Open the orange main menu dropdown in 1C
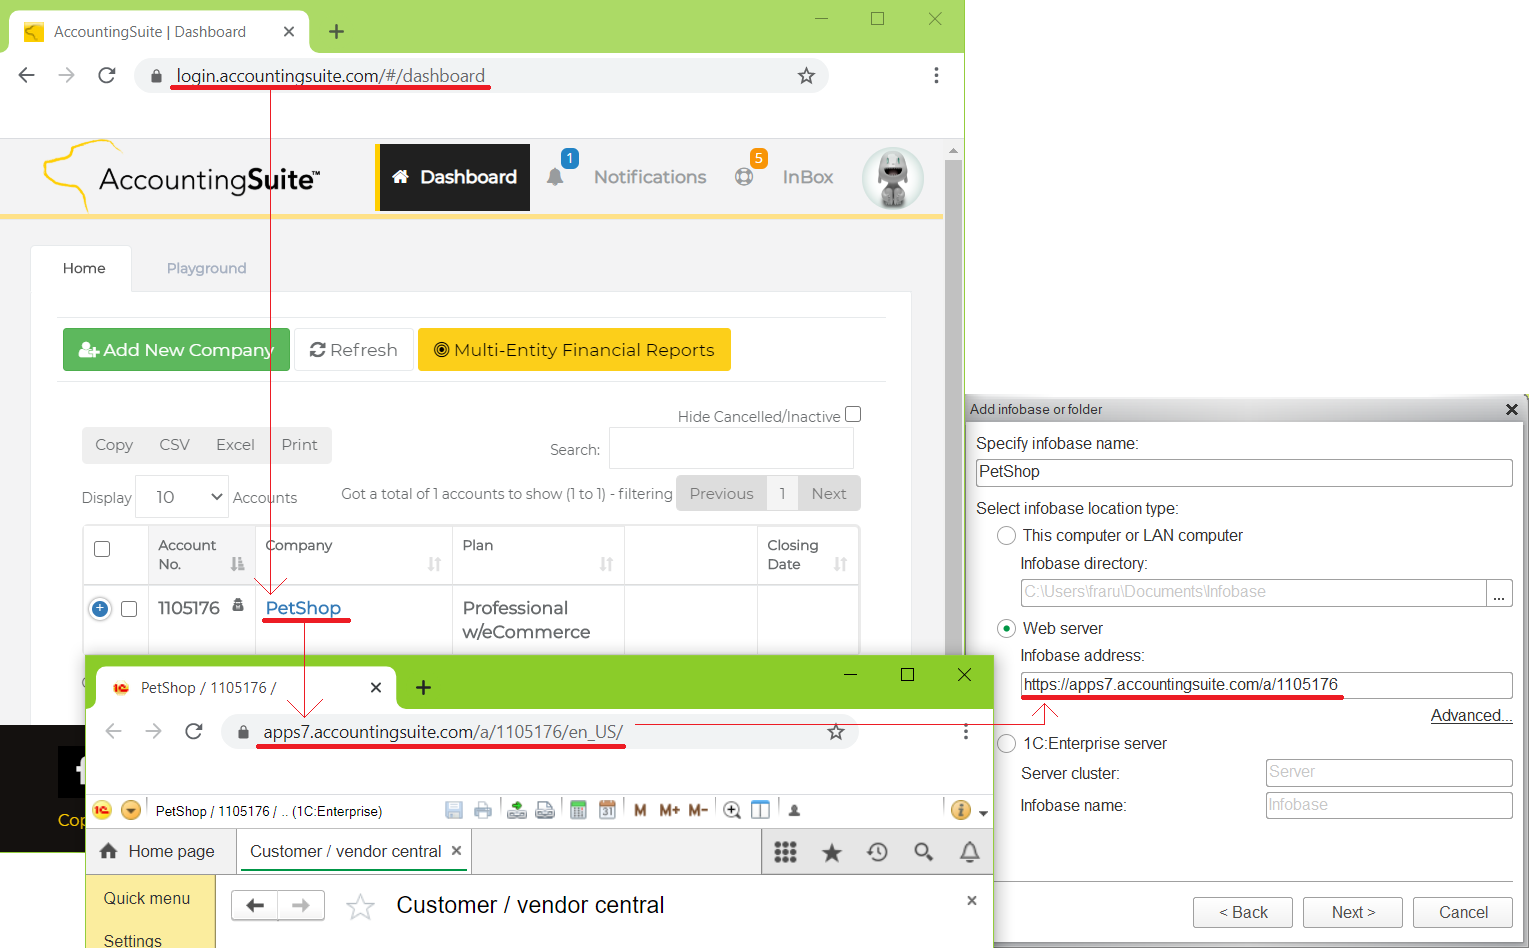The width and height of the screenshot is (1529, 948). tap(130, 810)
